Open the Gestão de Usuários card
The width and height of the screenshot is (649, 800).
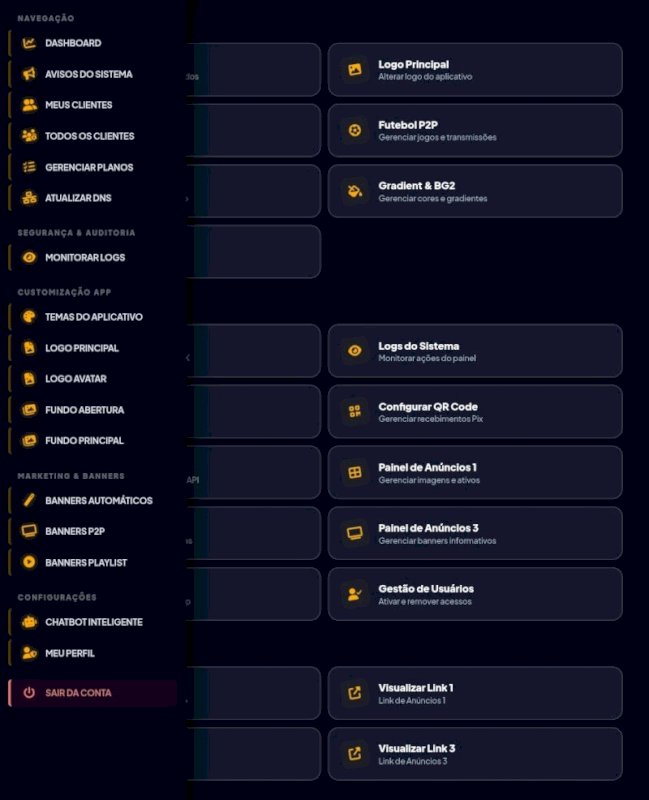pos(475,594)
